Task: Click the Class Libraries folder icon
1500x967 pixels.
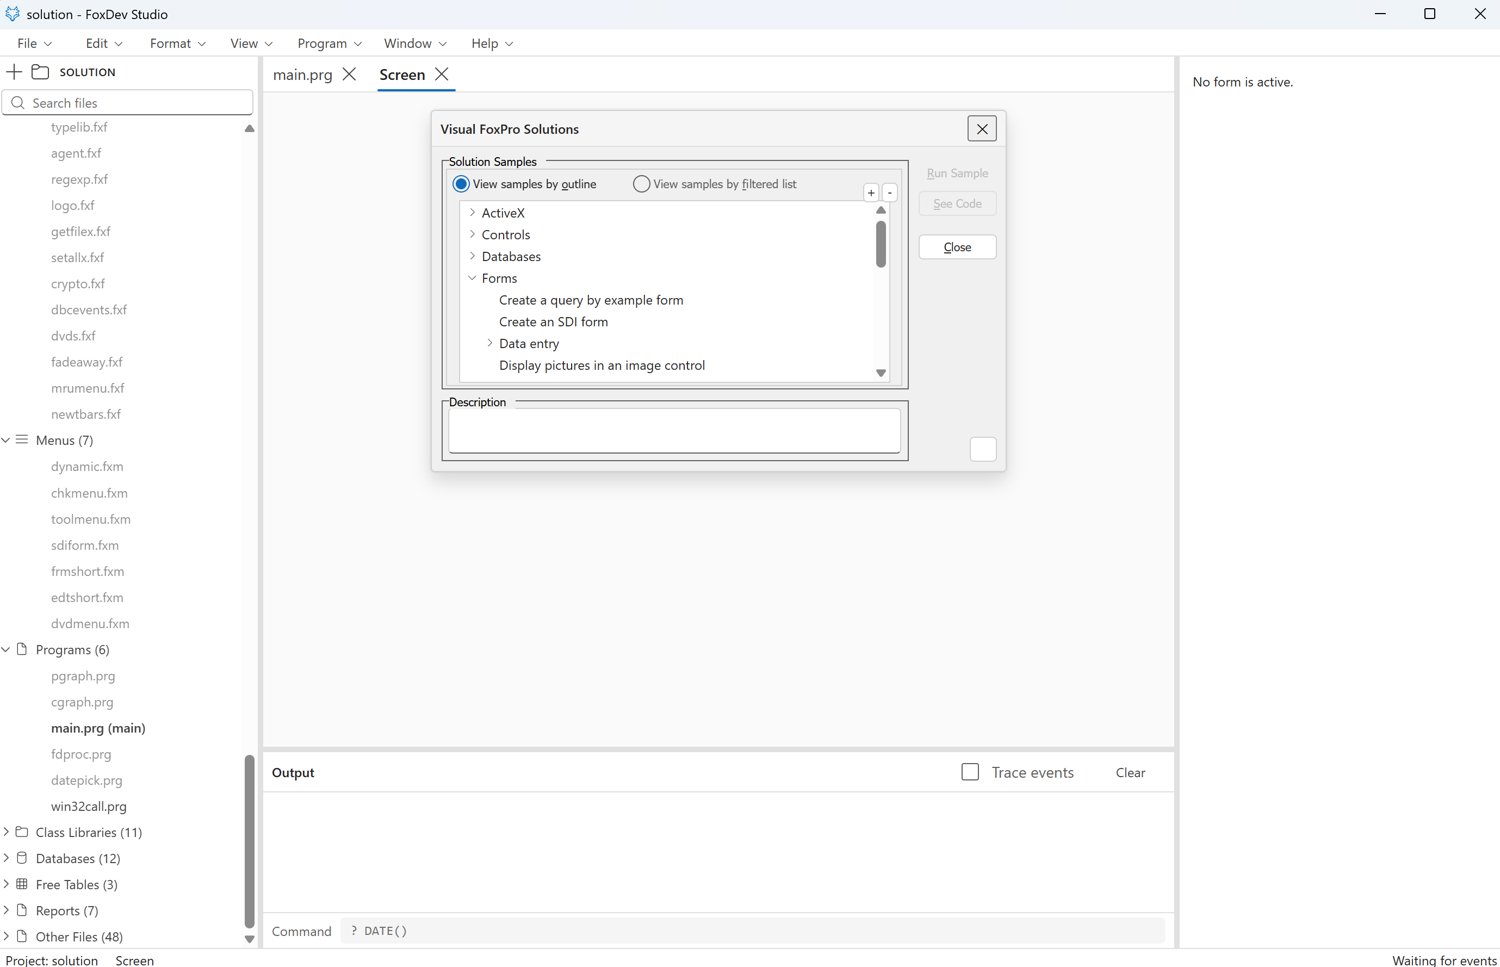Action: tap(22, 832)
